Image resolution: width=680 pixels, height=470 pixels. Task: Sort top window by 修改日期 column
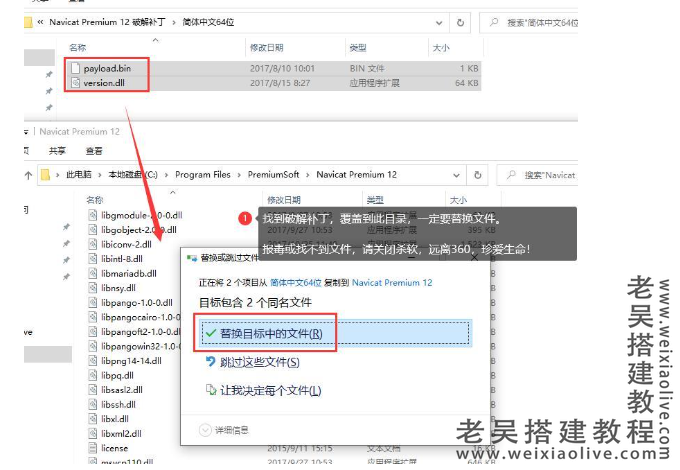(267, 48)
